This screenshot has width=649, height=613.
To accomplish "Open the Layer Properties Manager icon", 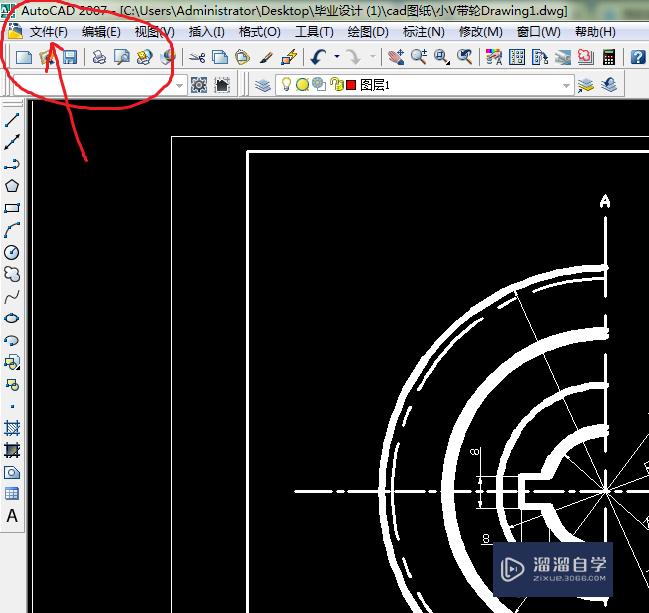I will click(263, 85).
